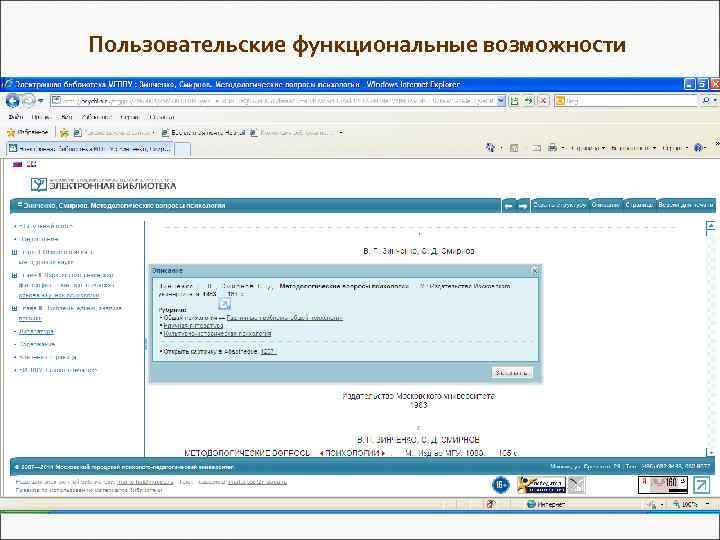Click the left arrow page navigation button
Screen dimensions: 720x540
pos(508,206)
